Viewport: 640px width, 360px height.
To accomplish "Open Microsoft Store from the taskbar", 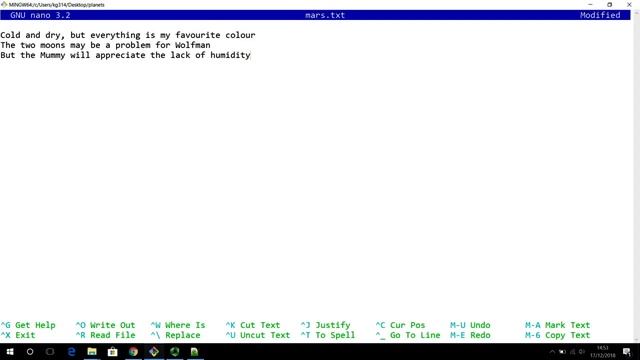I will 113,351.
